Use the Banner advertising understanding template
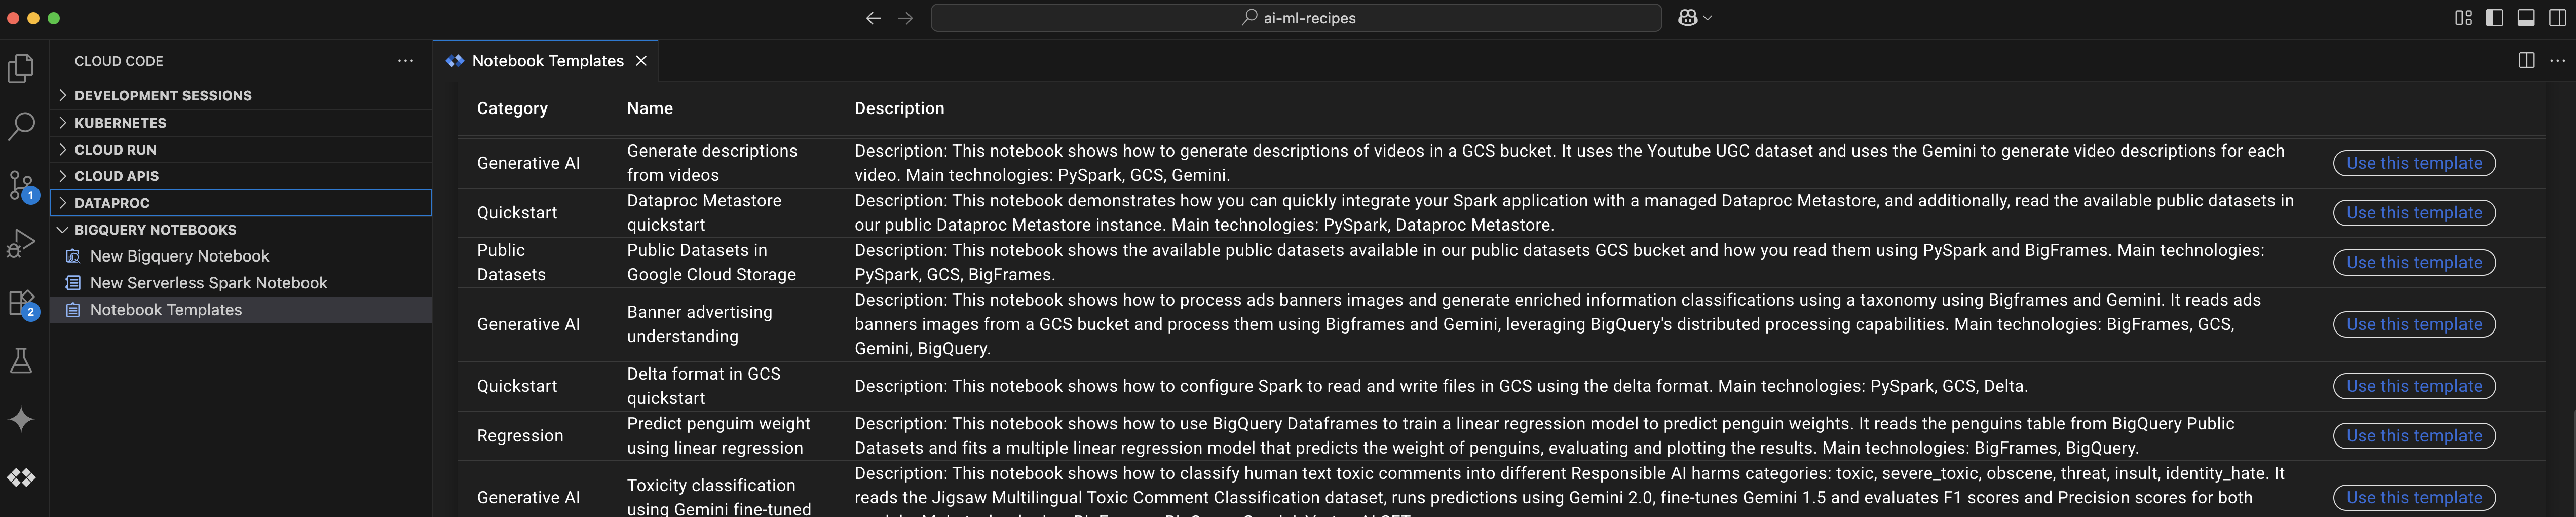 point(2414,324)
